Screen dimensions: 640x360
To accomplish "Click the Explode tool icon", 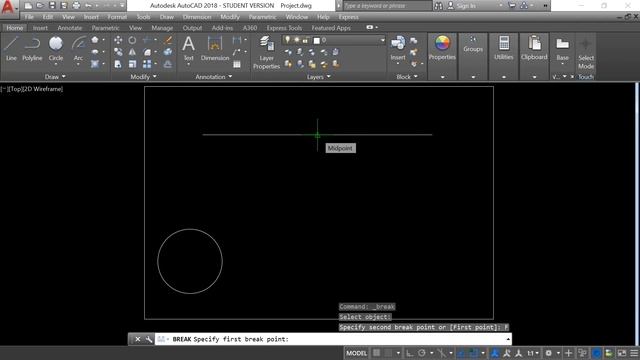I will 168,52.
